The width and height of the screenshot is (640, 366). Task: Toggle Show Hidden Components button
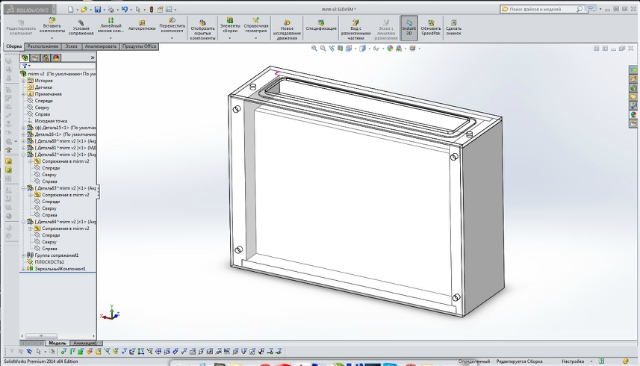point(202,29)
